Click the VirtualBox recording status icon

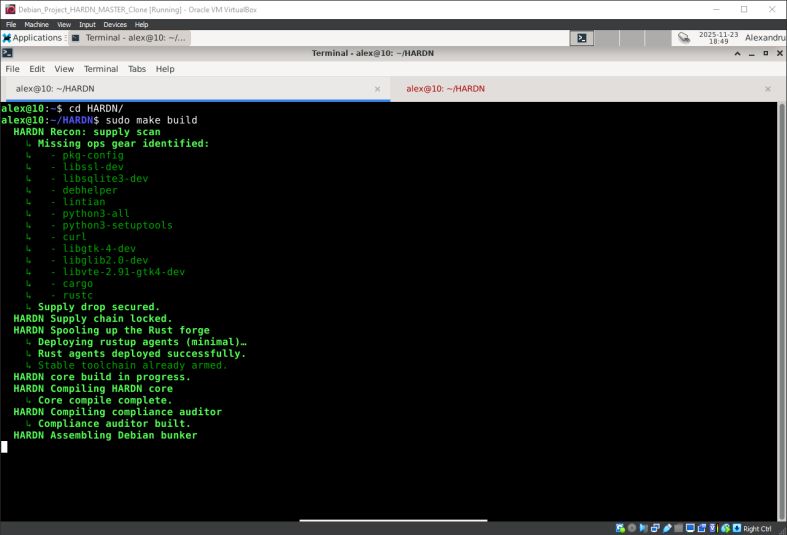click(702, 528)
